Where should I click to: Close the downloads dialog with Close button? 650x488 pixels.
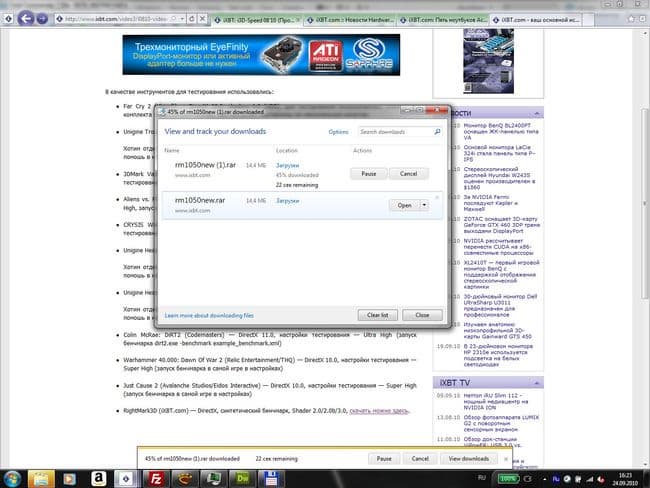[x=422, y=315]
